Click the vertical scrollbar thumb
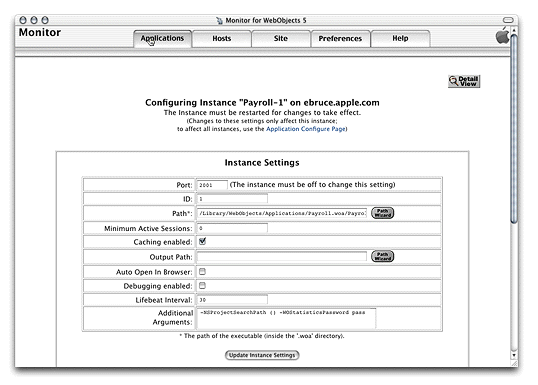This screenshot has width=538, height=385. pyautogui.click(x=514, y=129)
